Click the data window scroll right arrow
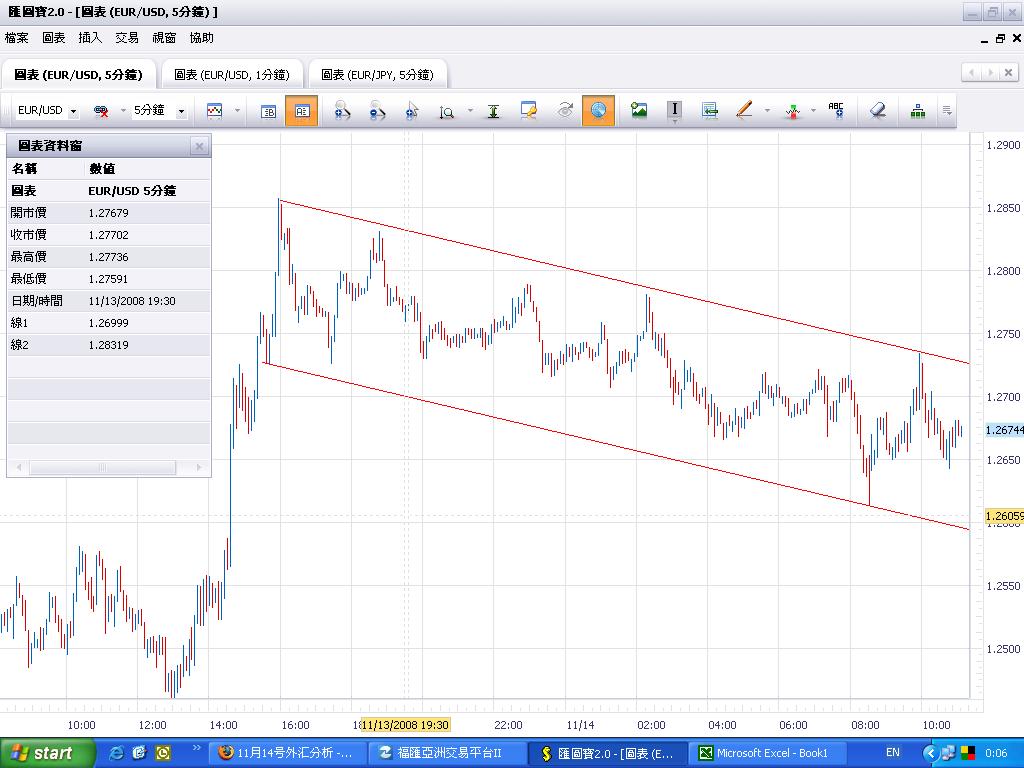1024x768 pixels. 199,467
